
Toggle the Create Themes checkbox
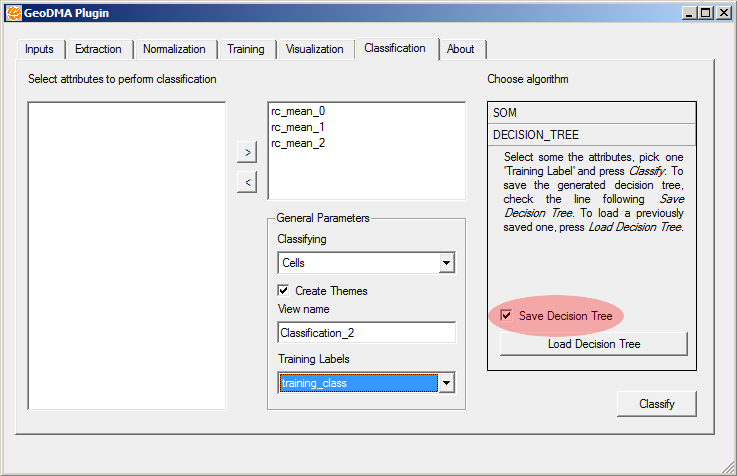coord(284,291)
